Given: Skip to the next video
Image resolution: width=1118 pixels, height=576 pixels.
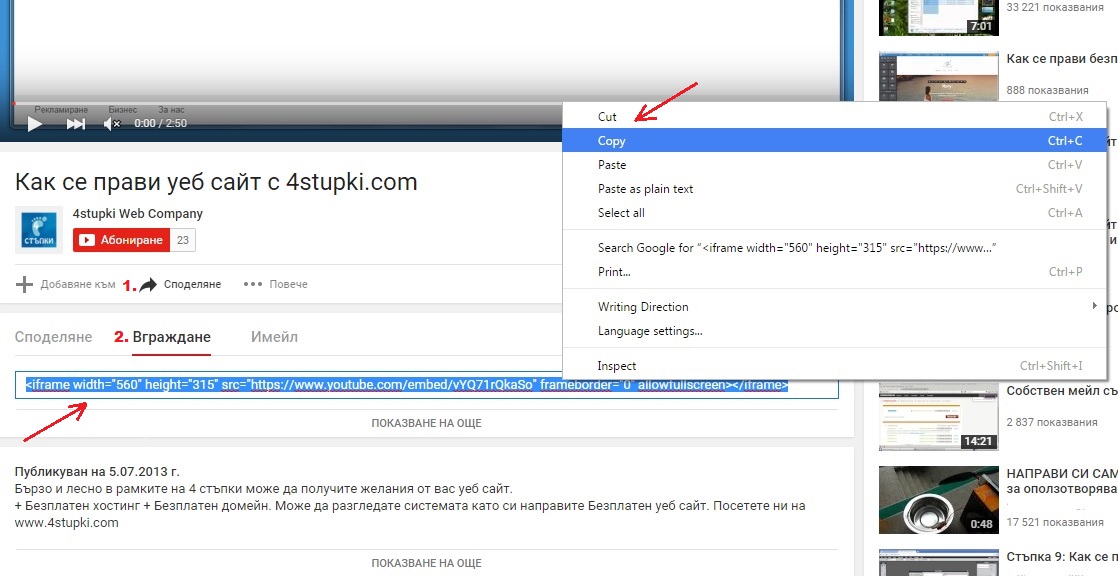Looking at the screenshot, I should (x=76, y=124).
